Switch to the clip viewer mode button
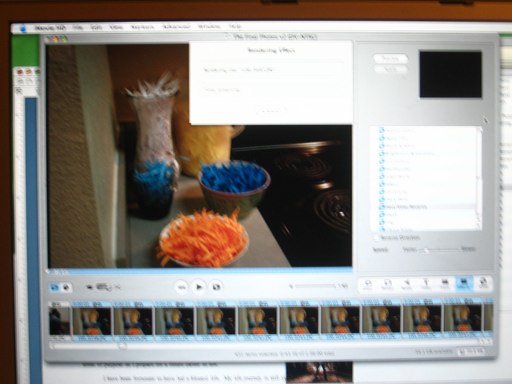512x384 pixels. pos(54,287)
